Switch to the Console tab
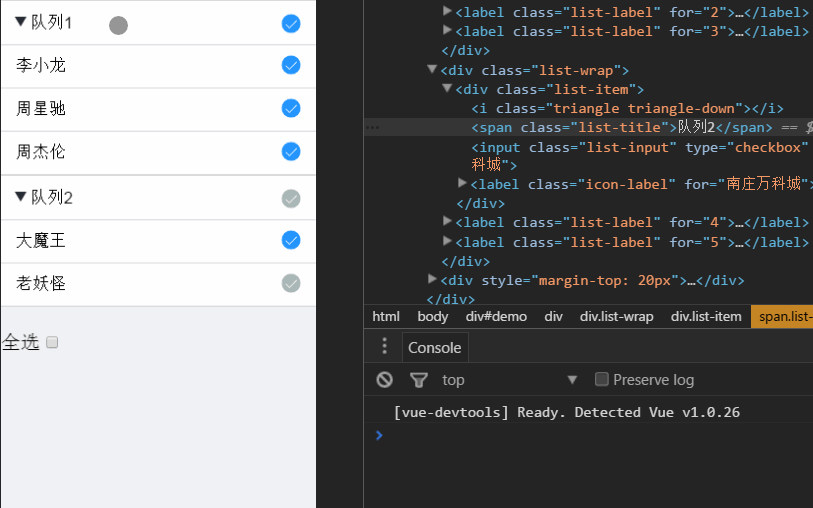 pos(435,347)
